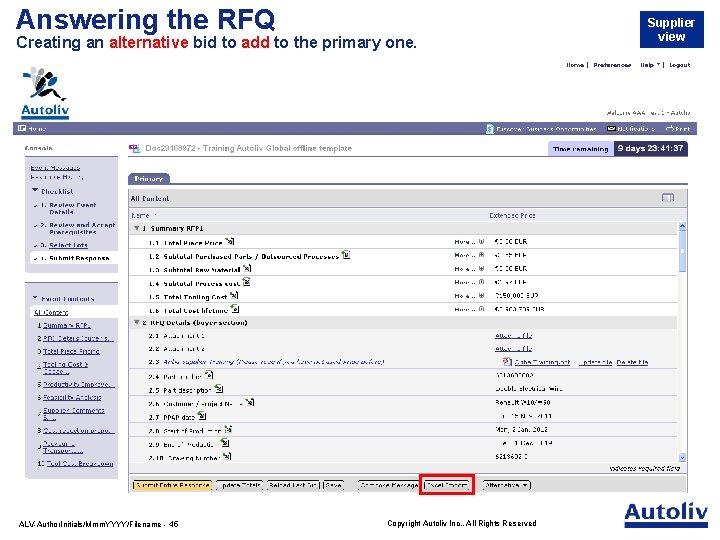Click the content list vertical scrollbar

pyautogui.click(x=682, y=342)
